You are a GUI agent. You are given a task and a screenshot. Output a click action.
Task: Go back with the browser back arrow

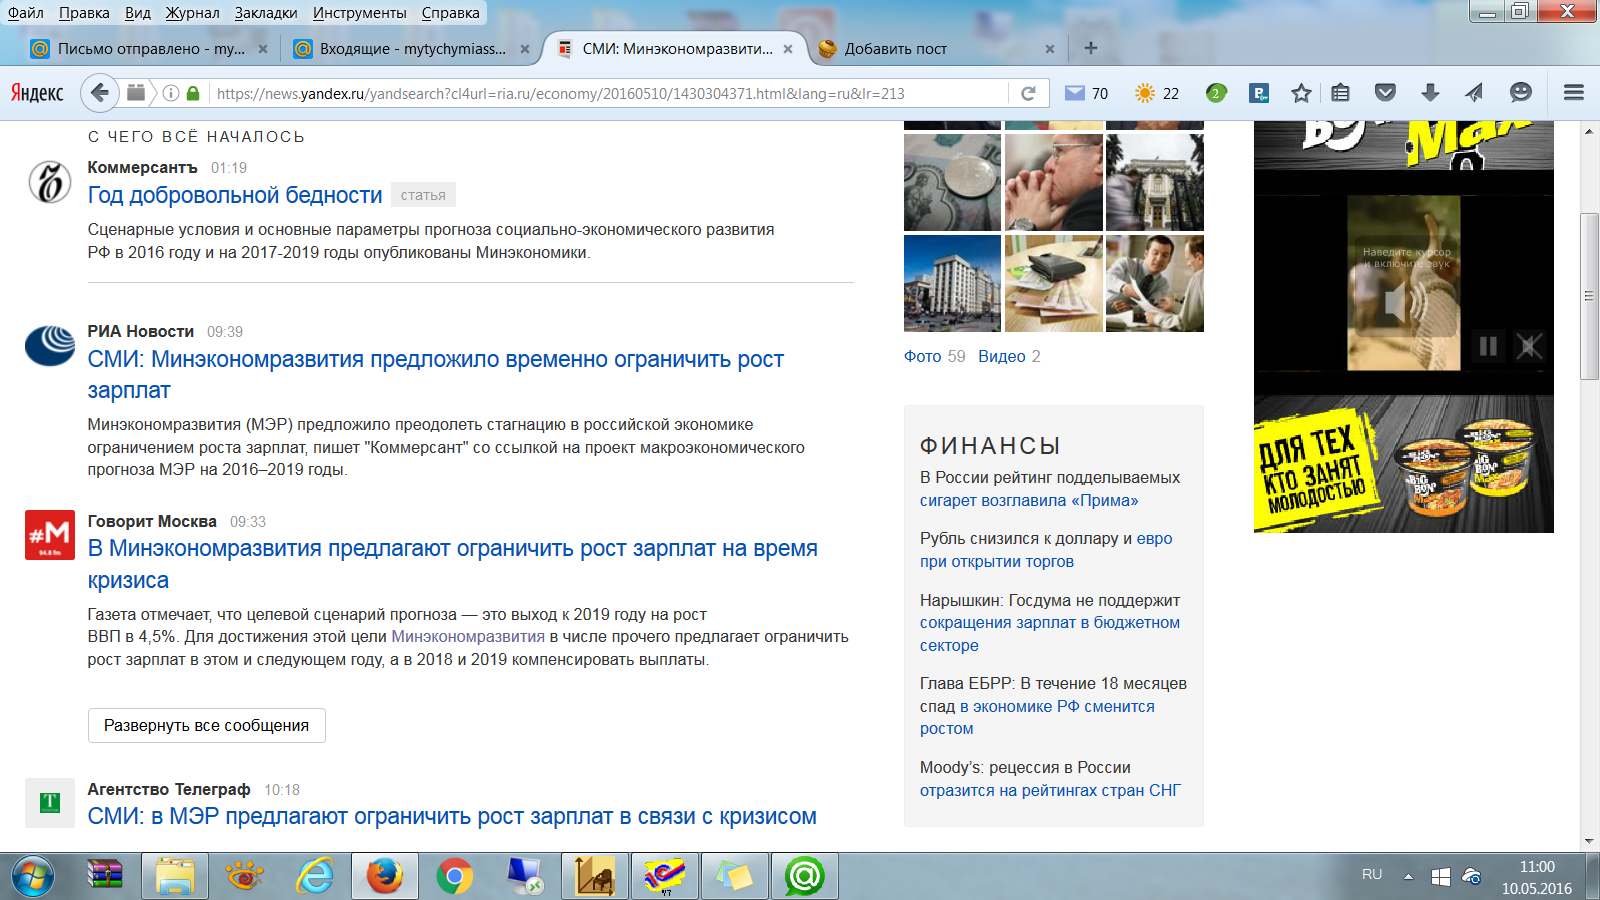(99, 93)
